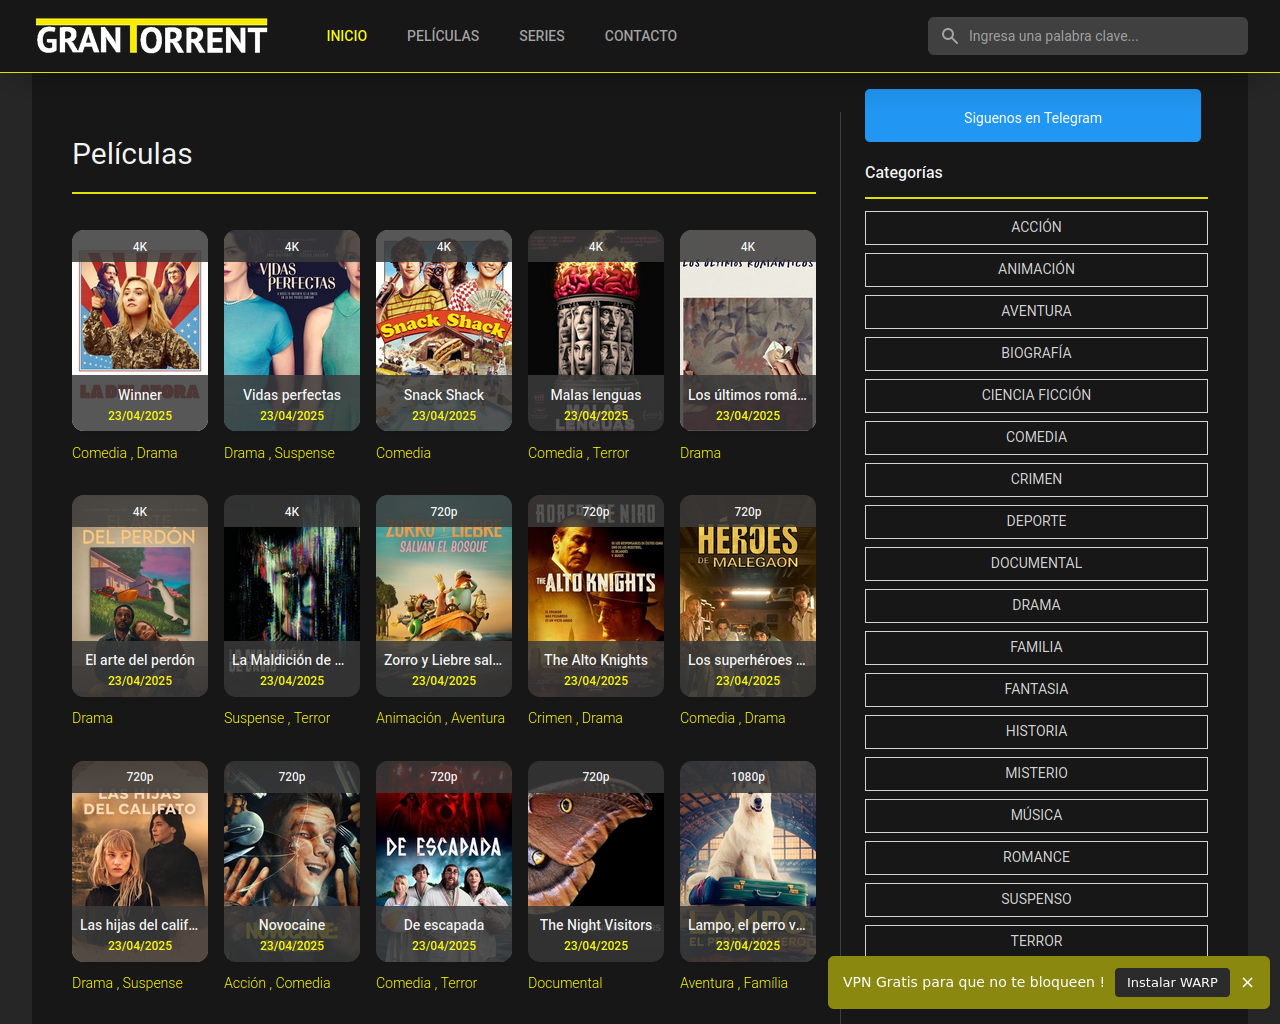The height and width of the screenshot is (1024, 1280).
Task: Open the Winner movie poster
Action: pyautogui.click(x=140, y=331)
